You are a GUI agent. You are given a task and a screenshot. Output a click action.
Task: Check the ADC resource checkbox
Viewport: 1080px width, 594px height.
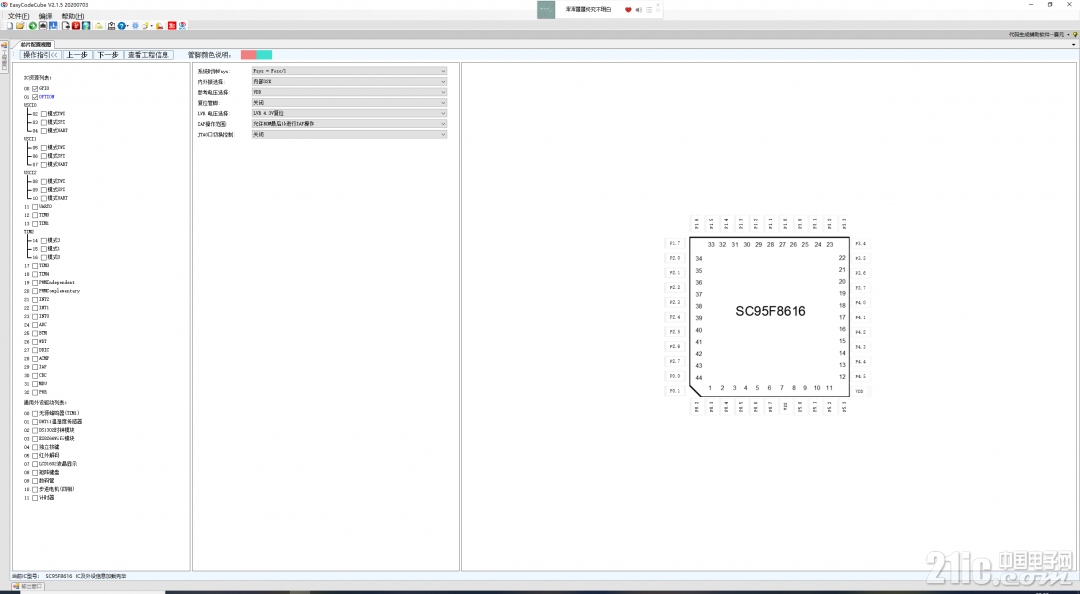(35, 325)
